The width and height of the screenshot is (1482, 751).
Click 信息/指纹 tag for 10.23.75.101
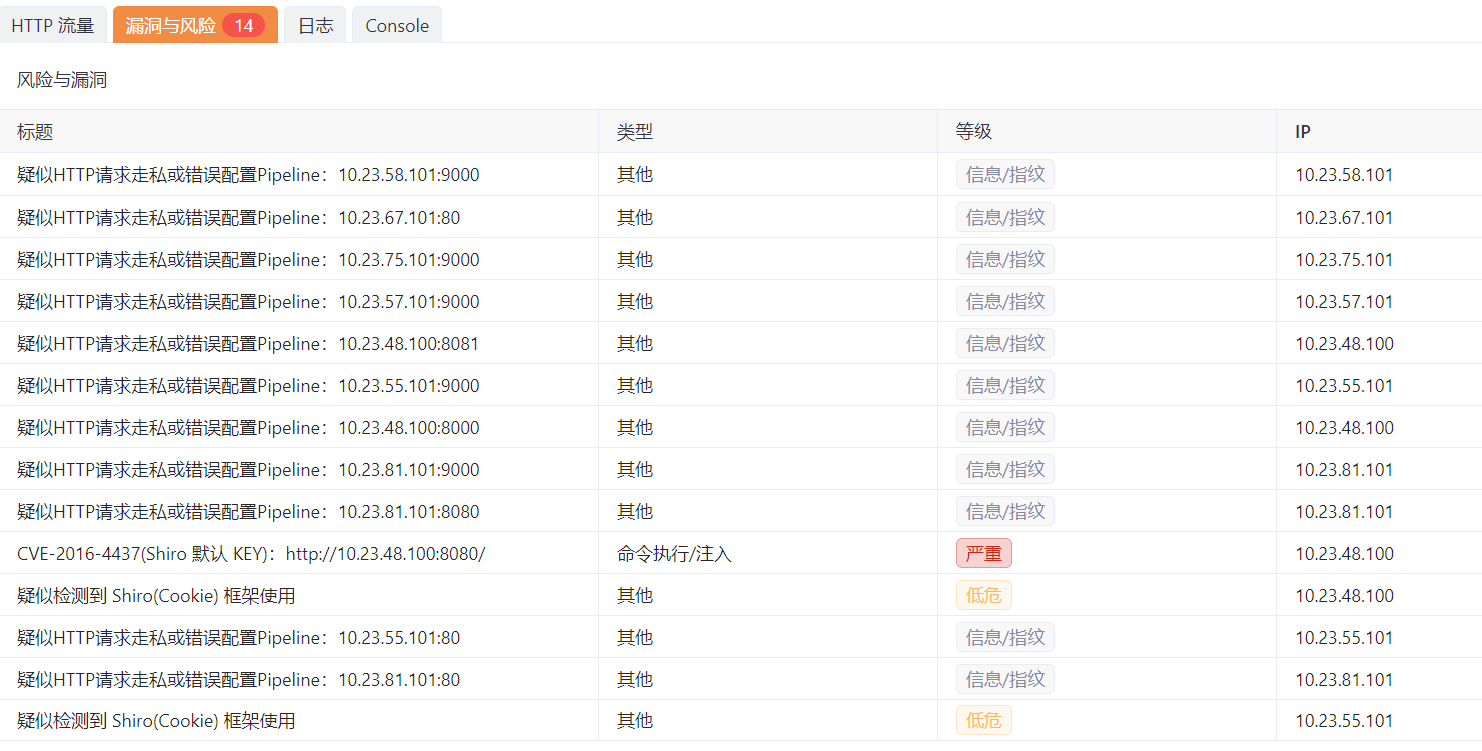(x=1005, y=259)
